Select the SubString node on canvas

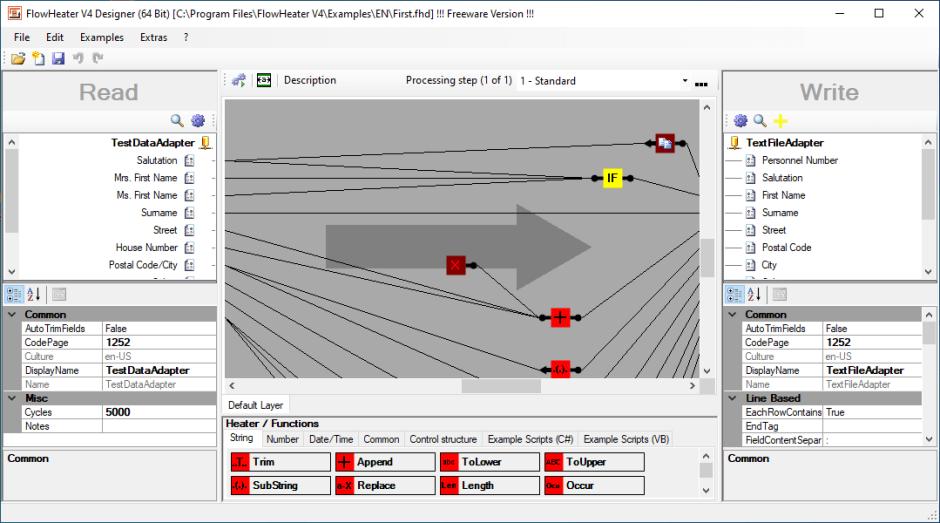click(560, 369)
